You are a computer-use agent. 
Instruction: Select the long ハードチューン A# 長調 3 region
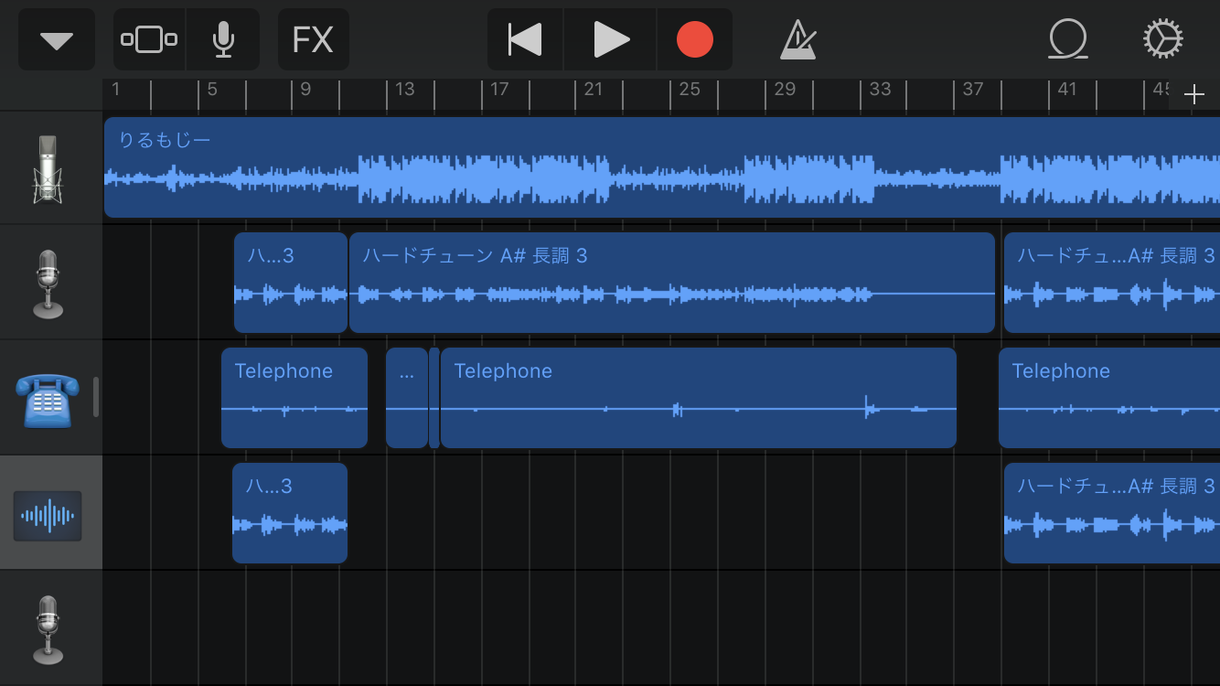point(672,283)
